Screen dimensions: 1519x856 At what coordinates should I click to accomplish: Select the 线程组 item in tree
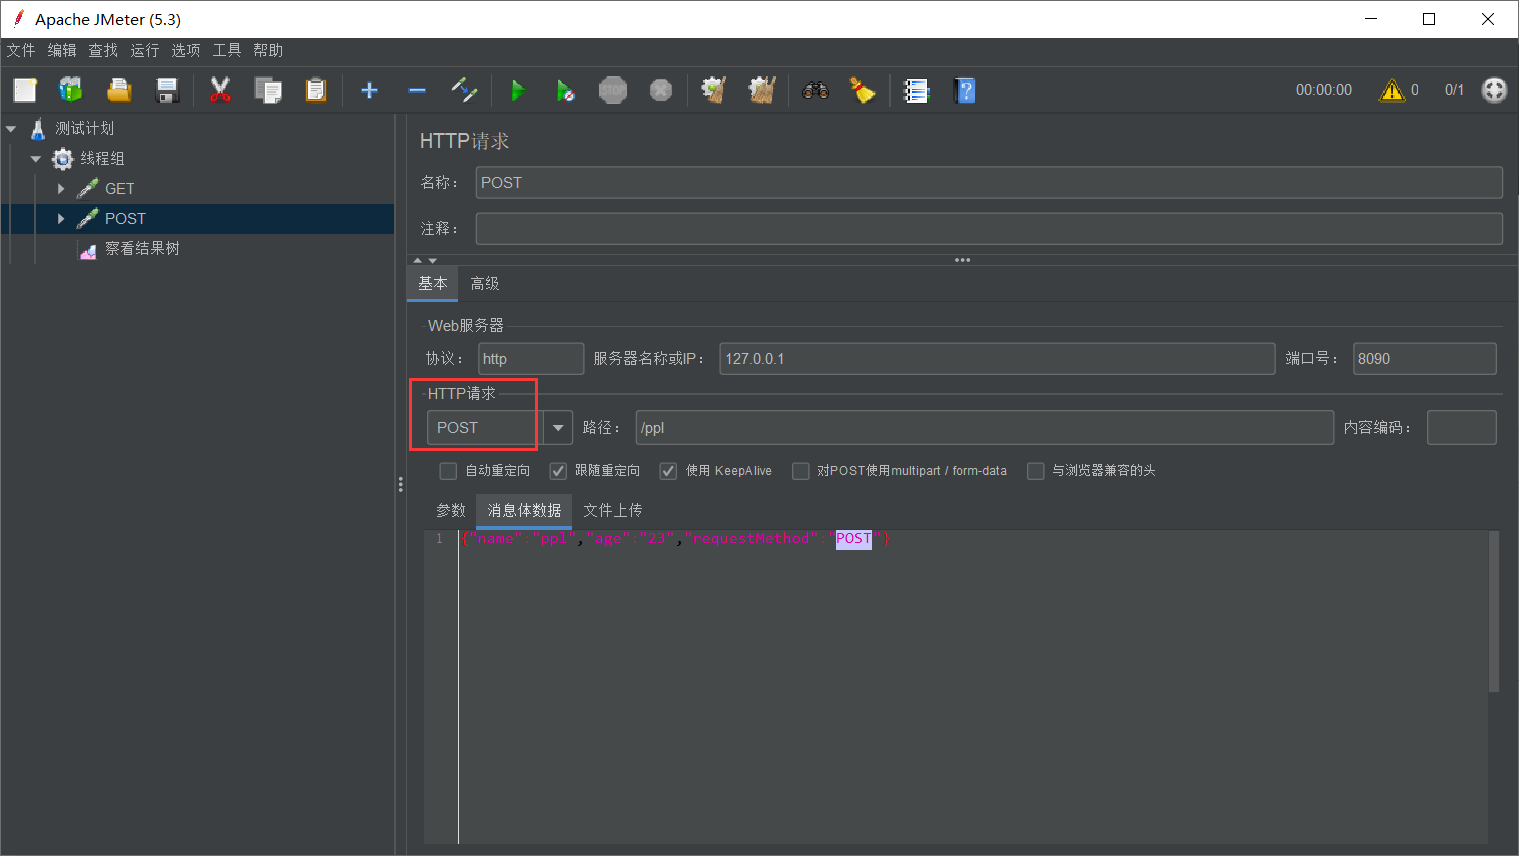click(102, 159)
